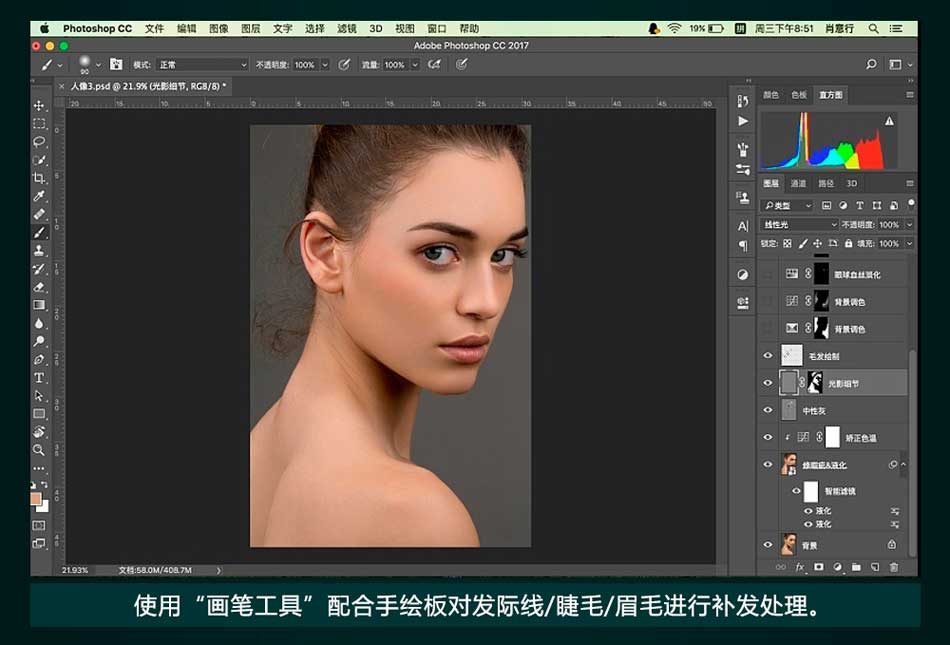Open the brush 模式 blend mode dropdown
Viewport: 950px width, 645px height.
[201, 65]
